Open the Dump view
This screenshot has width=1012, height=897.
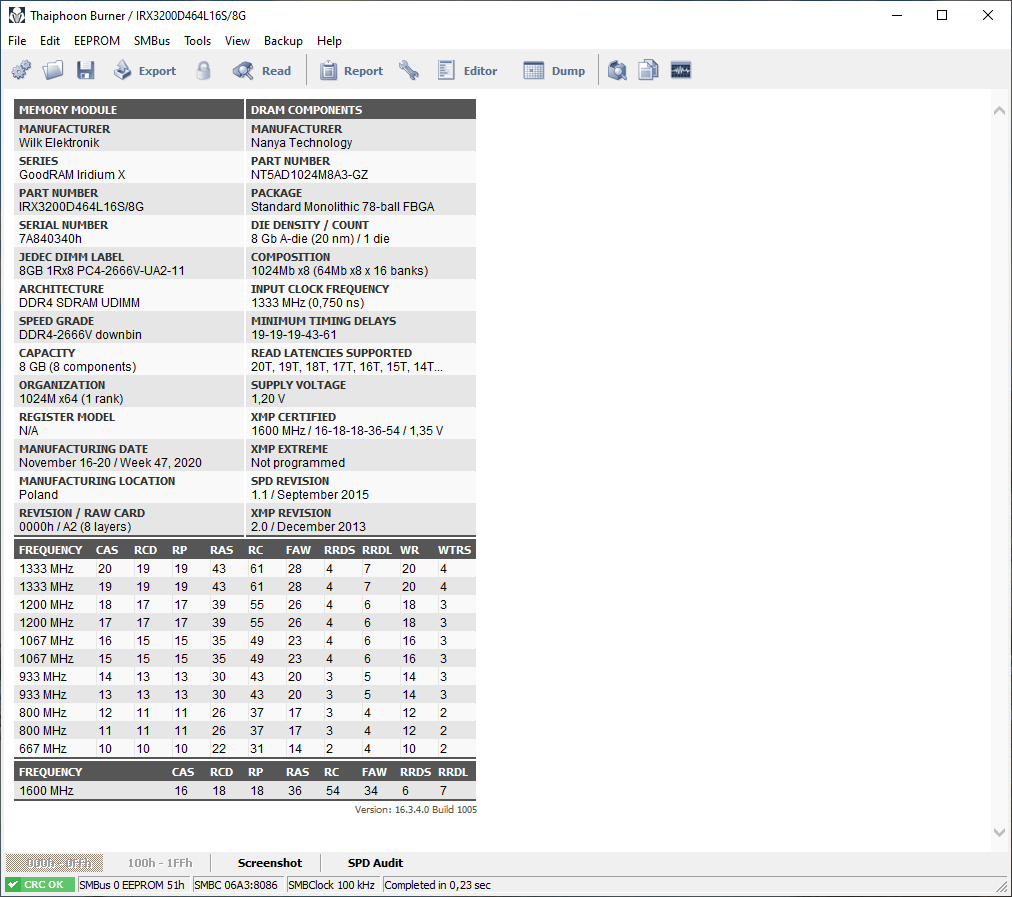tap(554, 70)
